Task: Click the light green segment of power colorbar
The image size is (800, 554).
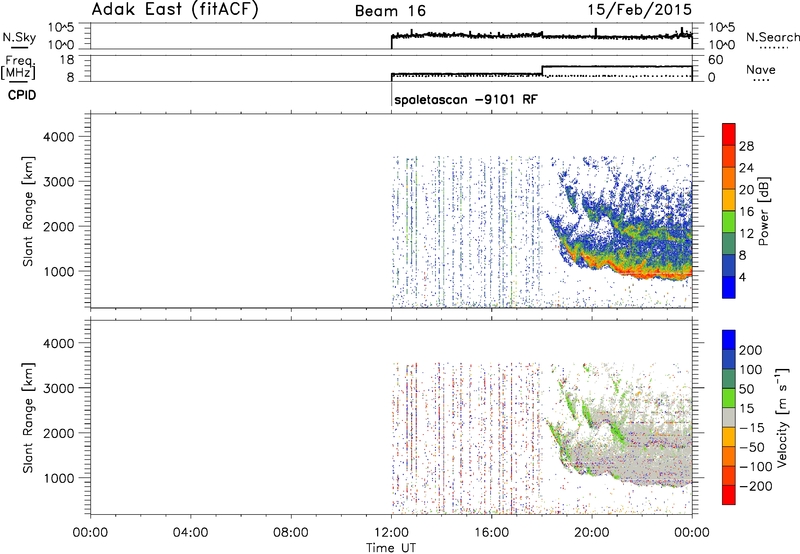Action: (729, 222)
